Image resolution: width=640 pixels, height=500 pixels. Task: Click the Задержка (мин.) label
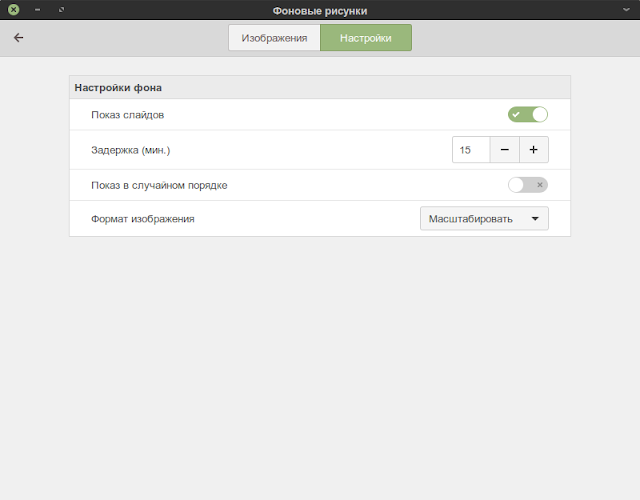(131, 150)
